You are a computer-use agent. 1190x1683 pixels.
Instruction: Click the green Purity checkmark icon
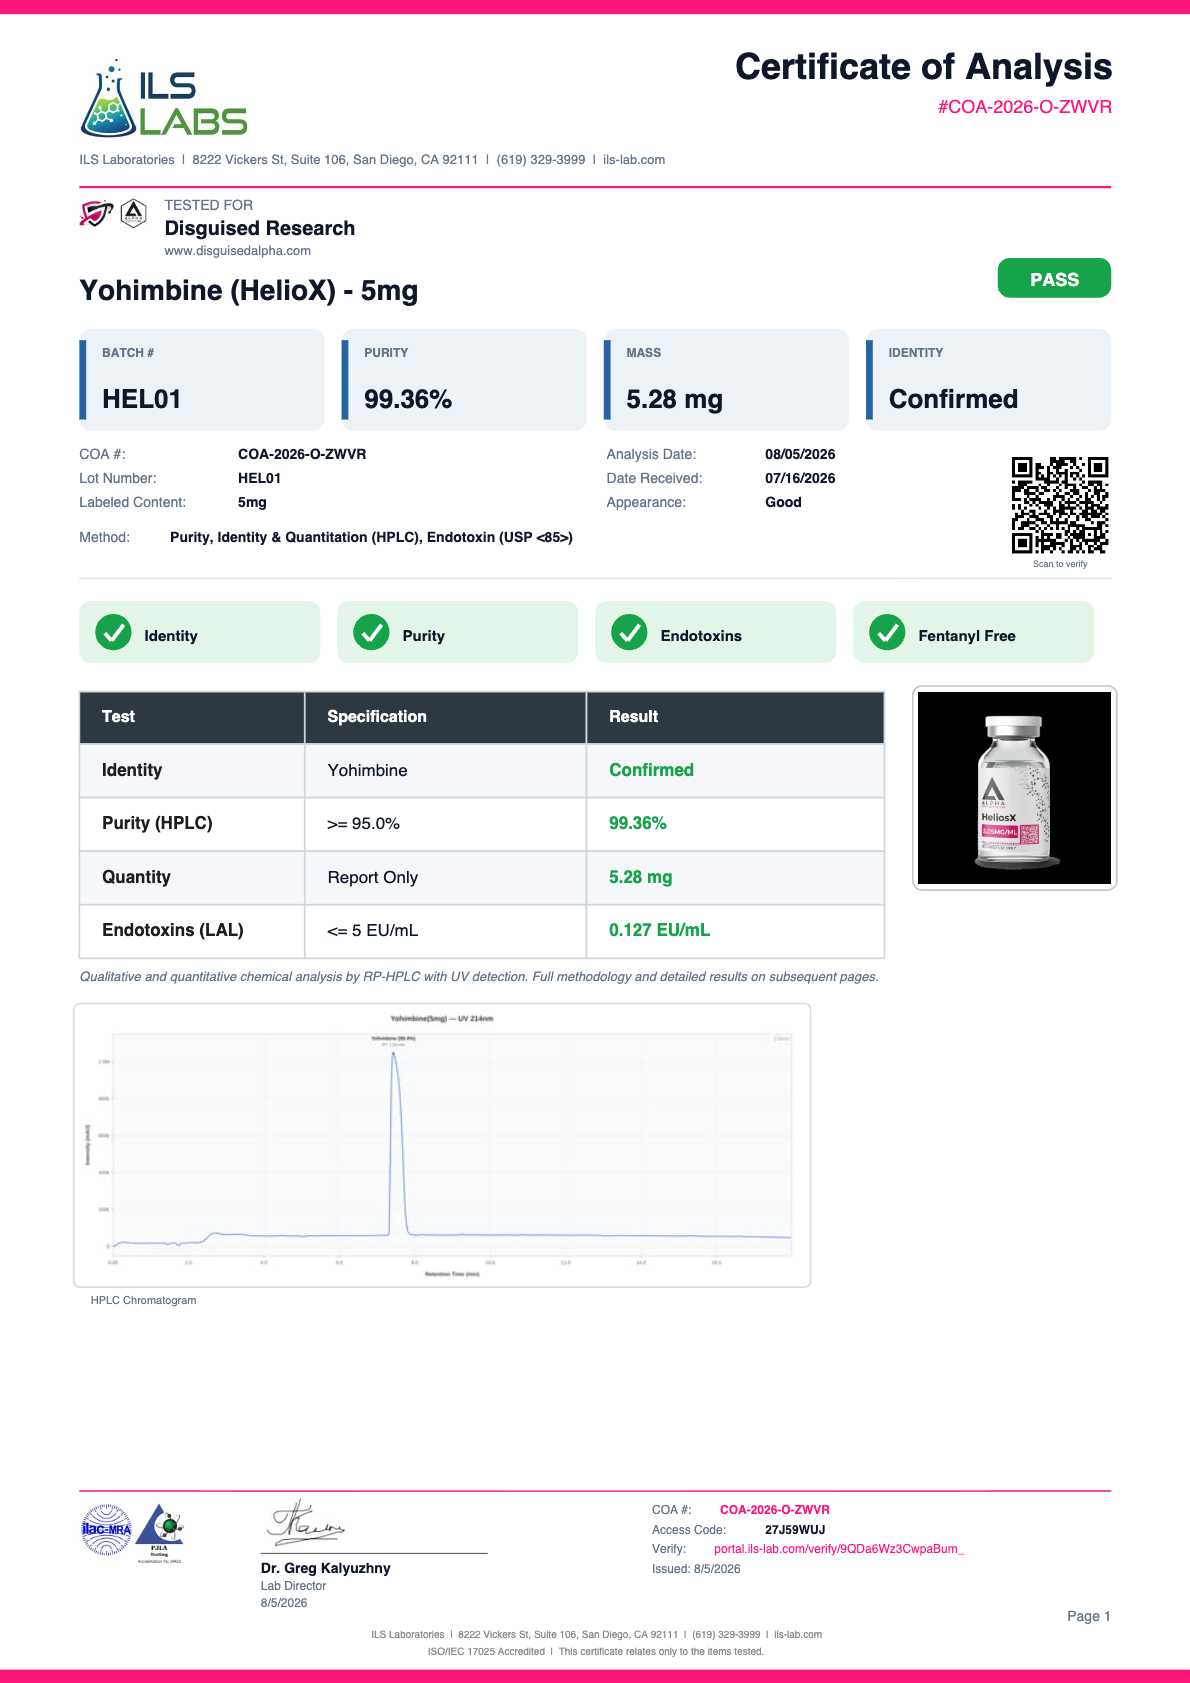[x=371, y=632]
